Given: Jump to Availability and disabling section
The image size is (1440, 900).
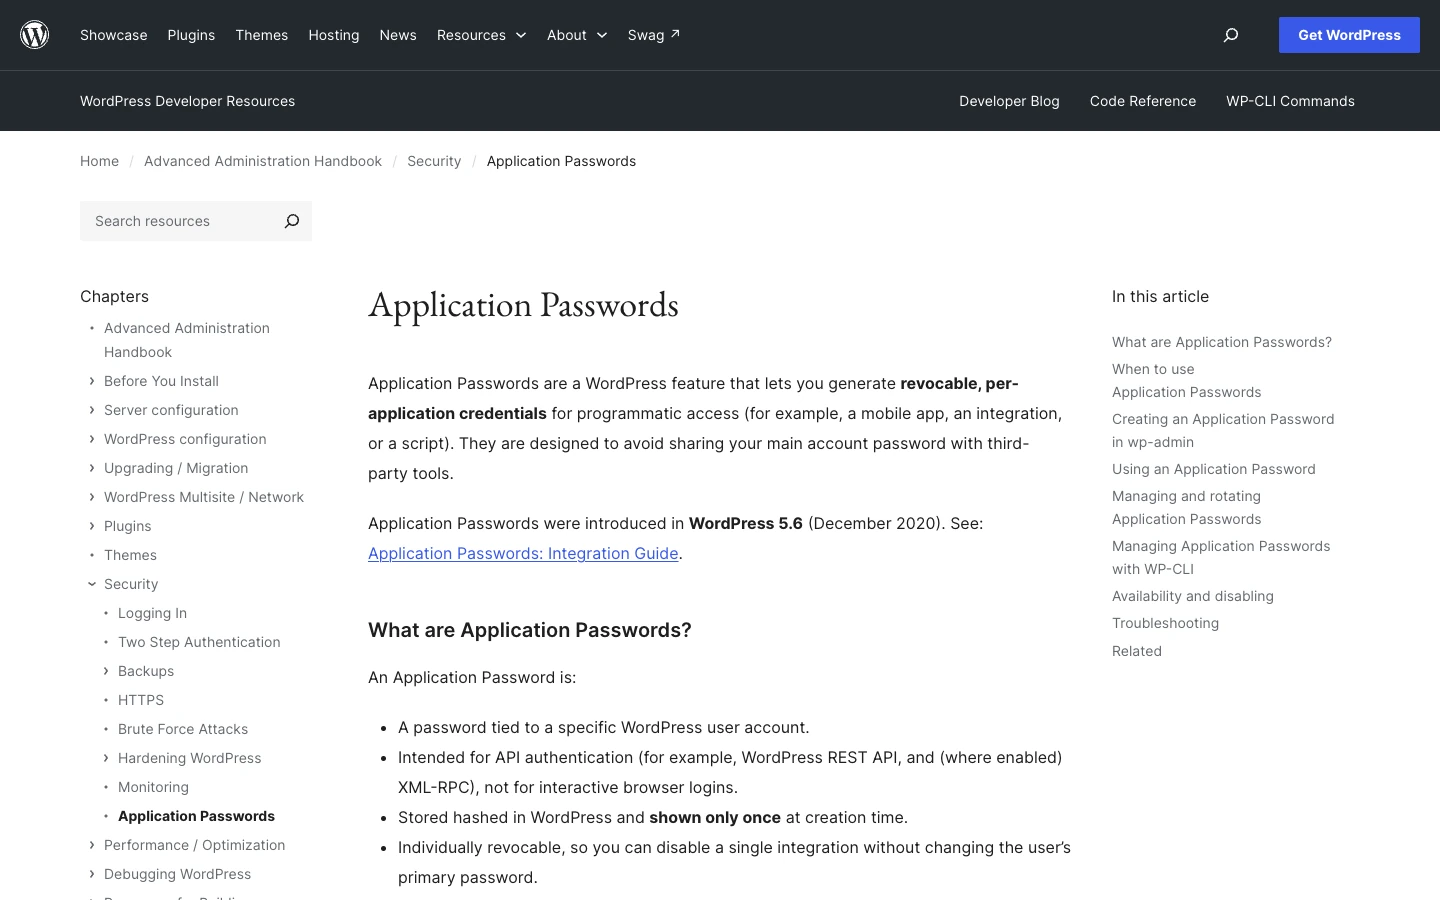Looking at the screenshot, I should pyautogui.click(x=1193, y=596).
